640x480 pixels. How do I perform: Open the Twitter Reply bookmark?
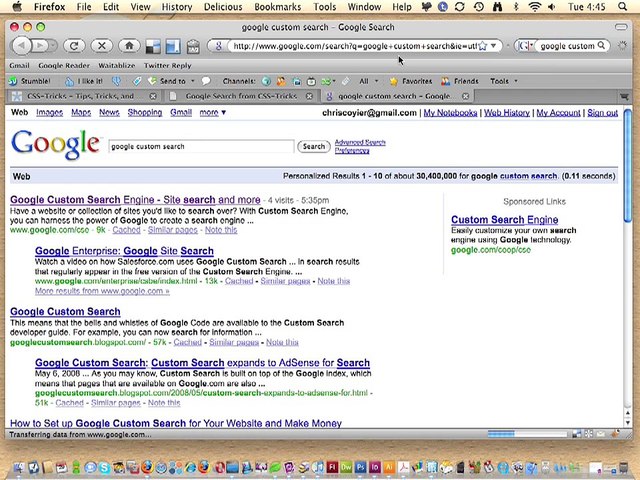click(x=167, y=65)
